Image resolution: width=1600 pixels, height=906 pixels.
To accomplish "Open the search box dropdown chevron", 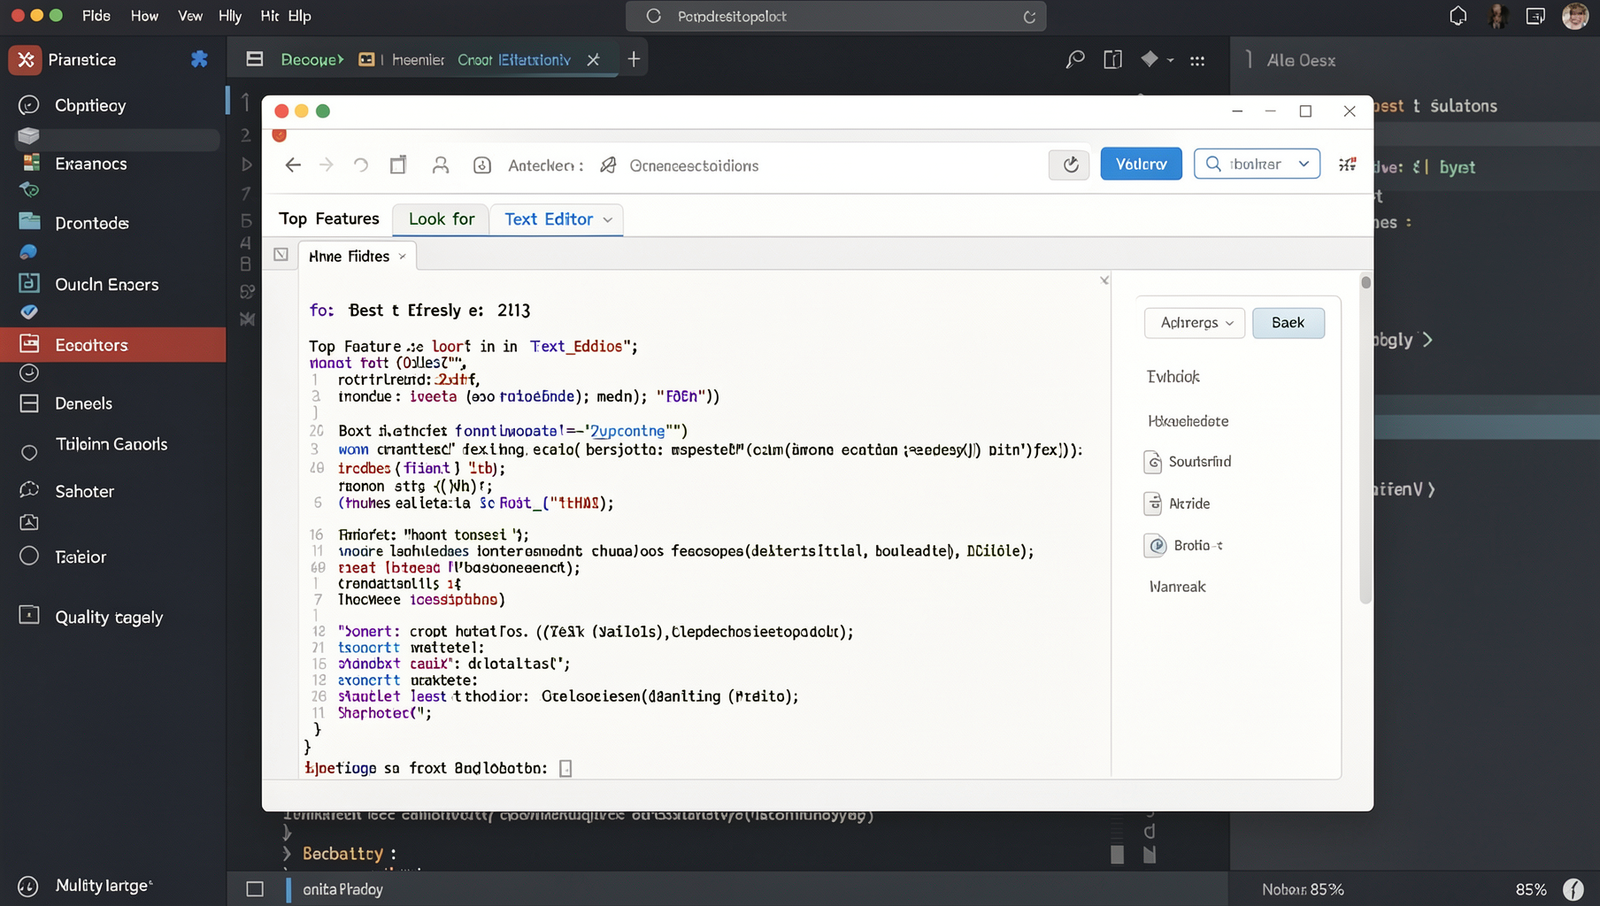I will [x=1304, y=164].
